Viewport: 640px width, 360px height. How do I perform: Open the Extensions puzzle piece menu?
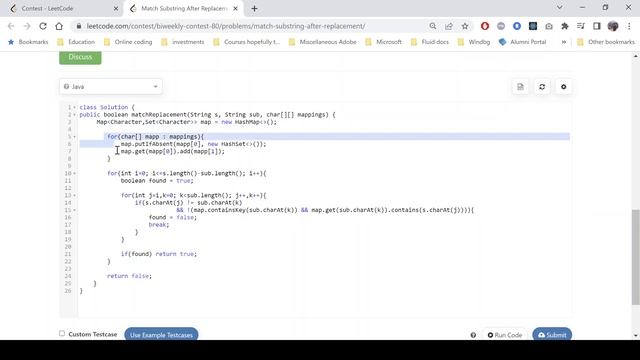click(565, 26)
